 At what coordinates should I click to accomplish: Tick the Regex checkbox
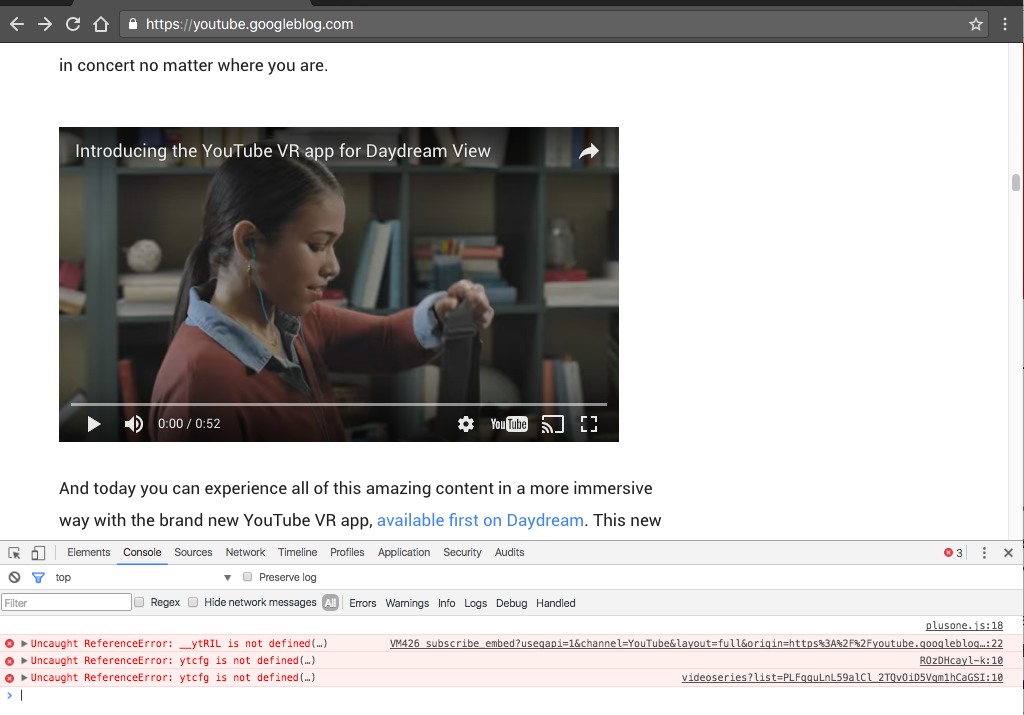click(140, 603)
